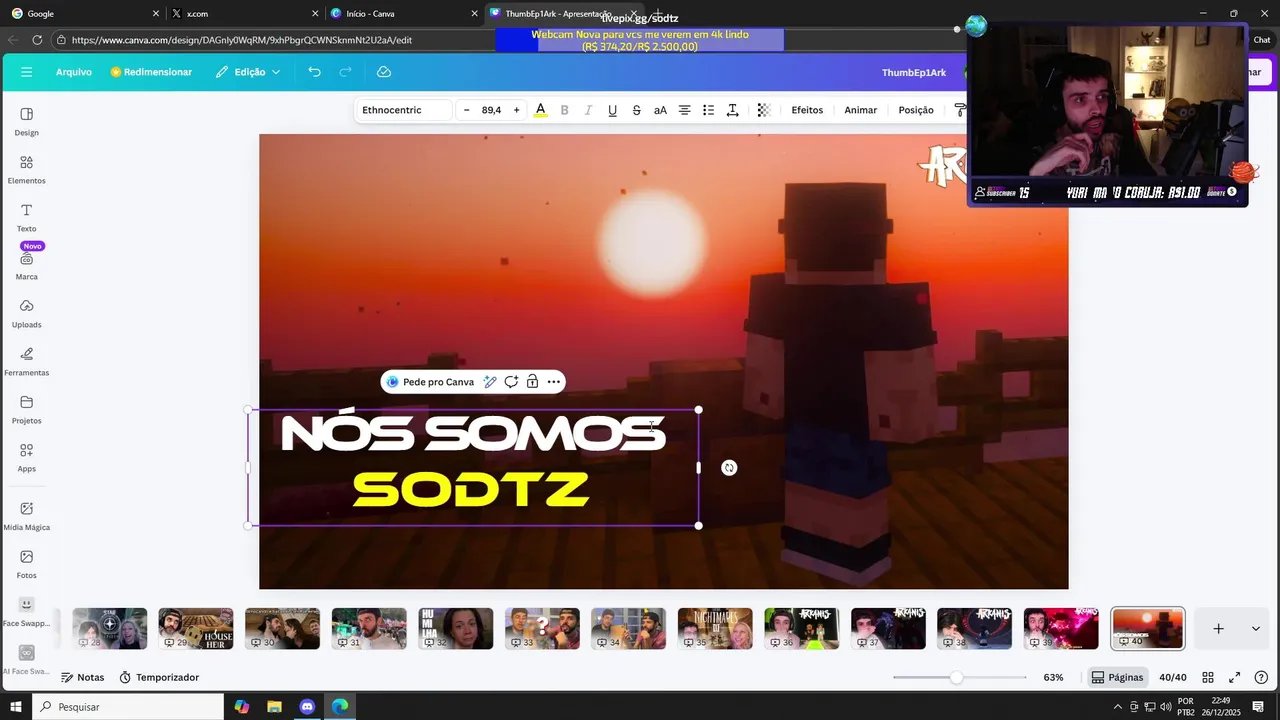The height and width of the screenshot is (720, 1280).
Task: Click the Pede pro Canva button
Action: click(x=430, y=382)
